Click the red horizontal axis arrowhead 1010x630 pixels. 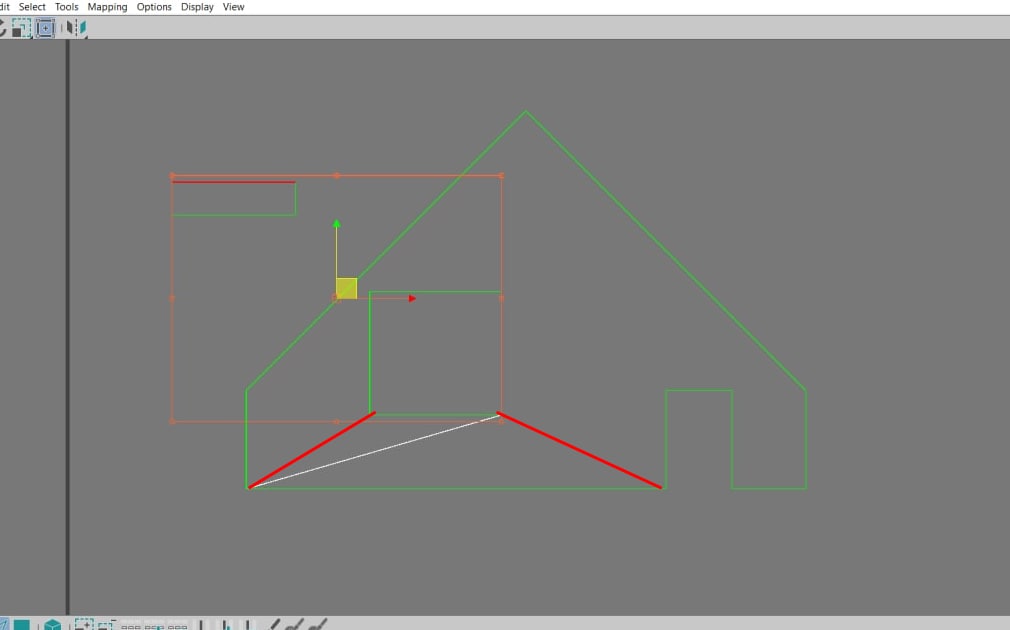click(x=412, y=298)
